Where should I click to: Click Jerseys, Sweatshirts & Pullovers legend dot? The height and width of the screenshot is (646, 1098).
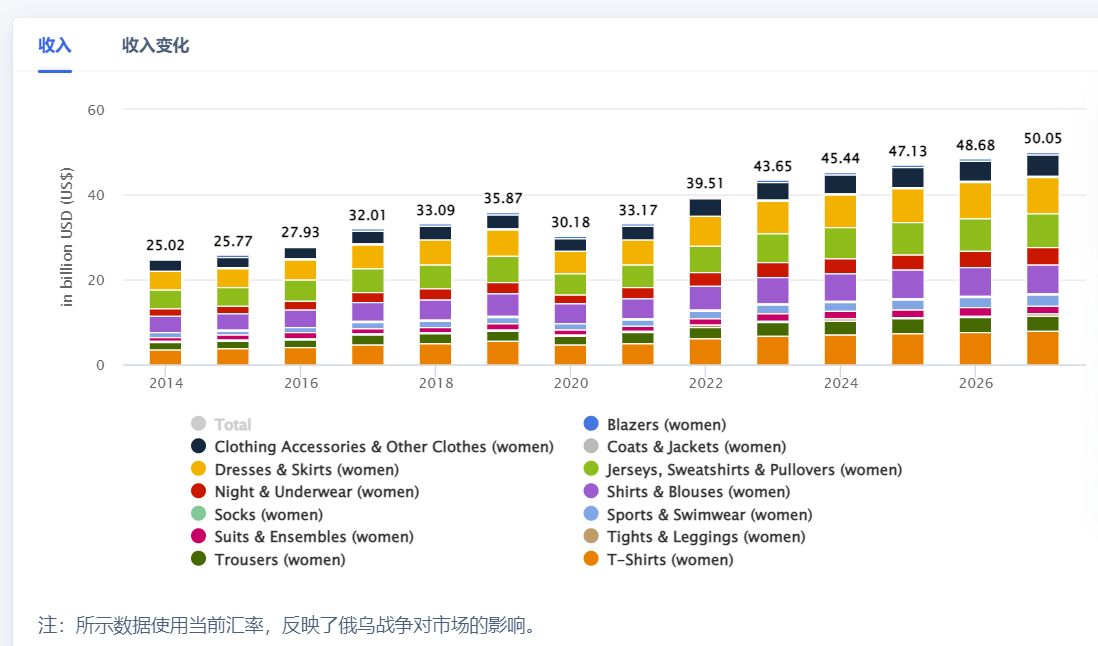pos(590,469)
